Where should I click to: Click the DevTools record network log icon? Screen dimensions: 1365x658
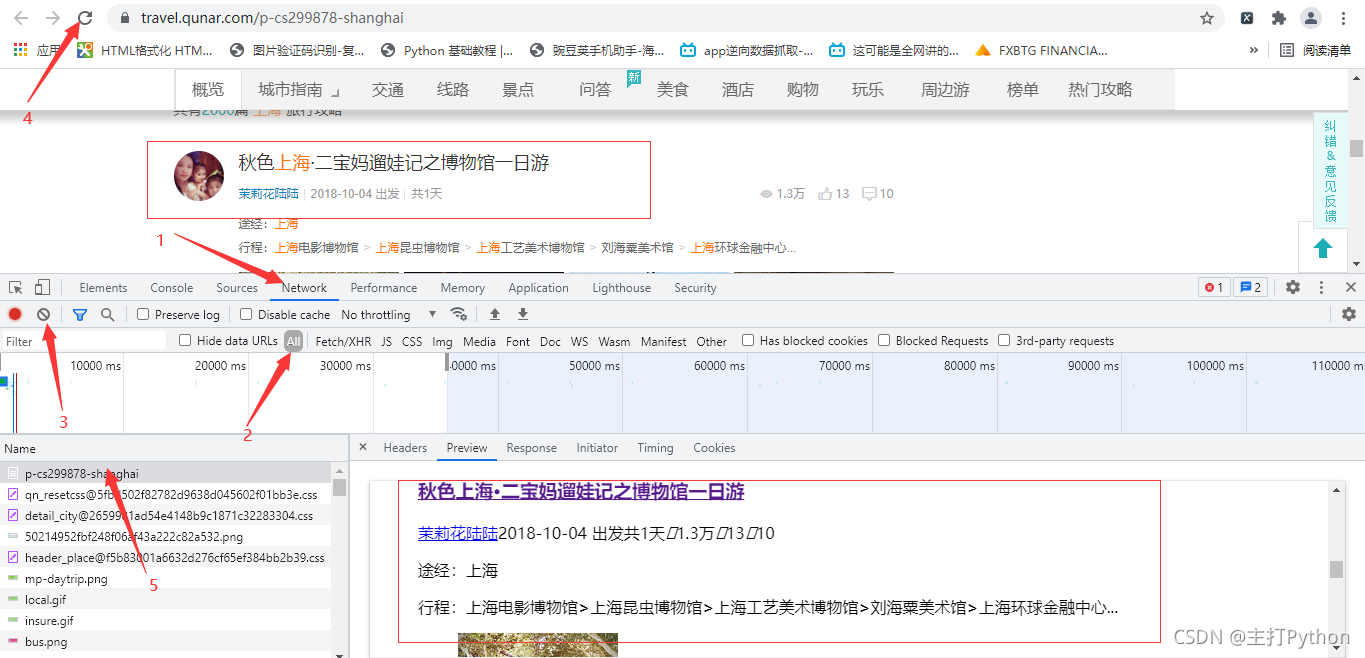tap(15, 314)
